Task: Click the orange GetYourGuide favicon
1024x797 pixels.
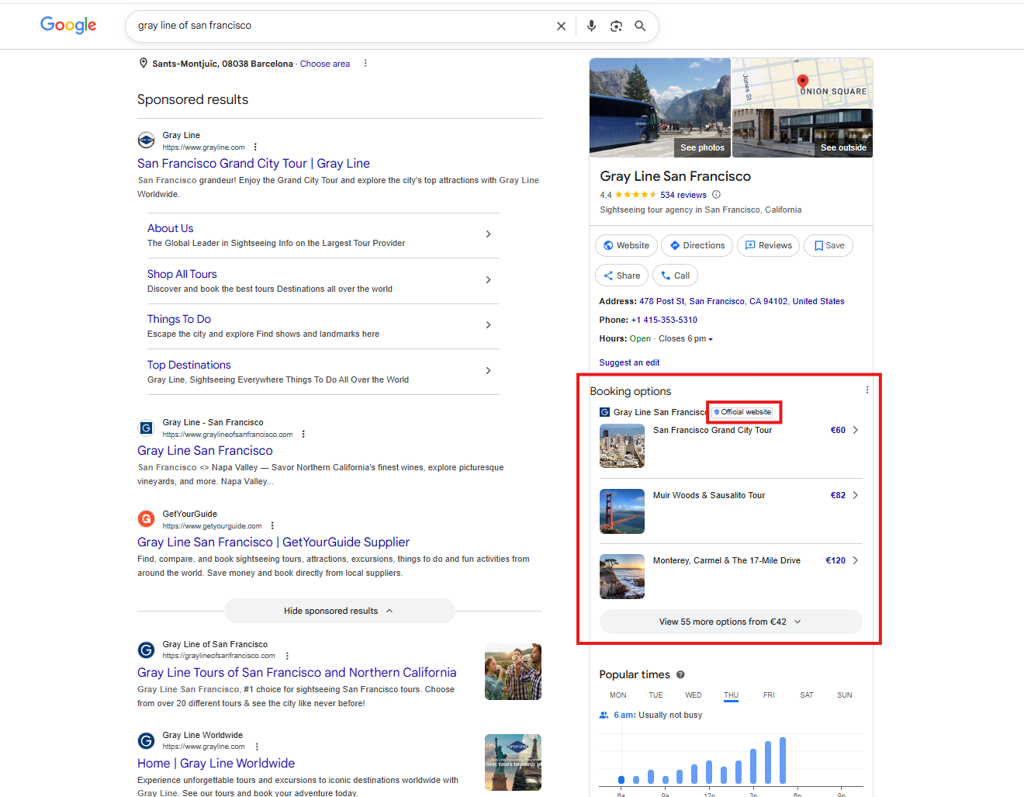Action: [146, 519]
